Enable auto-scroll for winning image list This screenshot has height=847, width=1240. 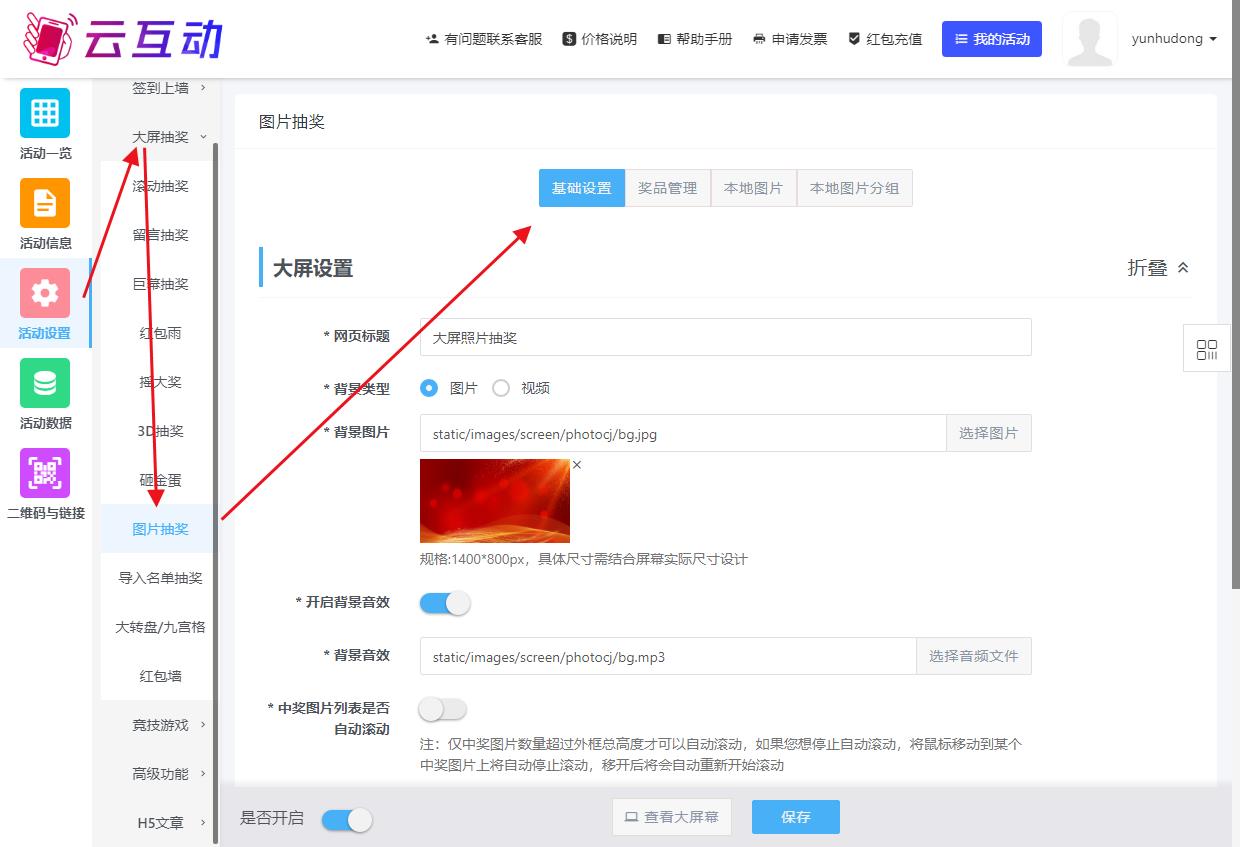tap(443, 709)
